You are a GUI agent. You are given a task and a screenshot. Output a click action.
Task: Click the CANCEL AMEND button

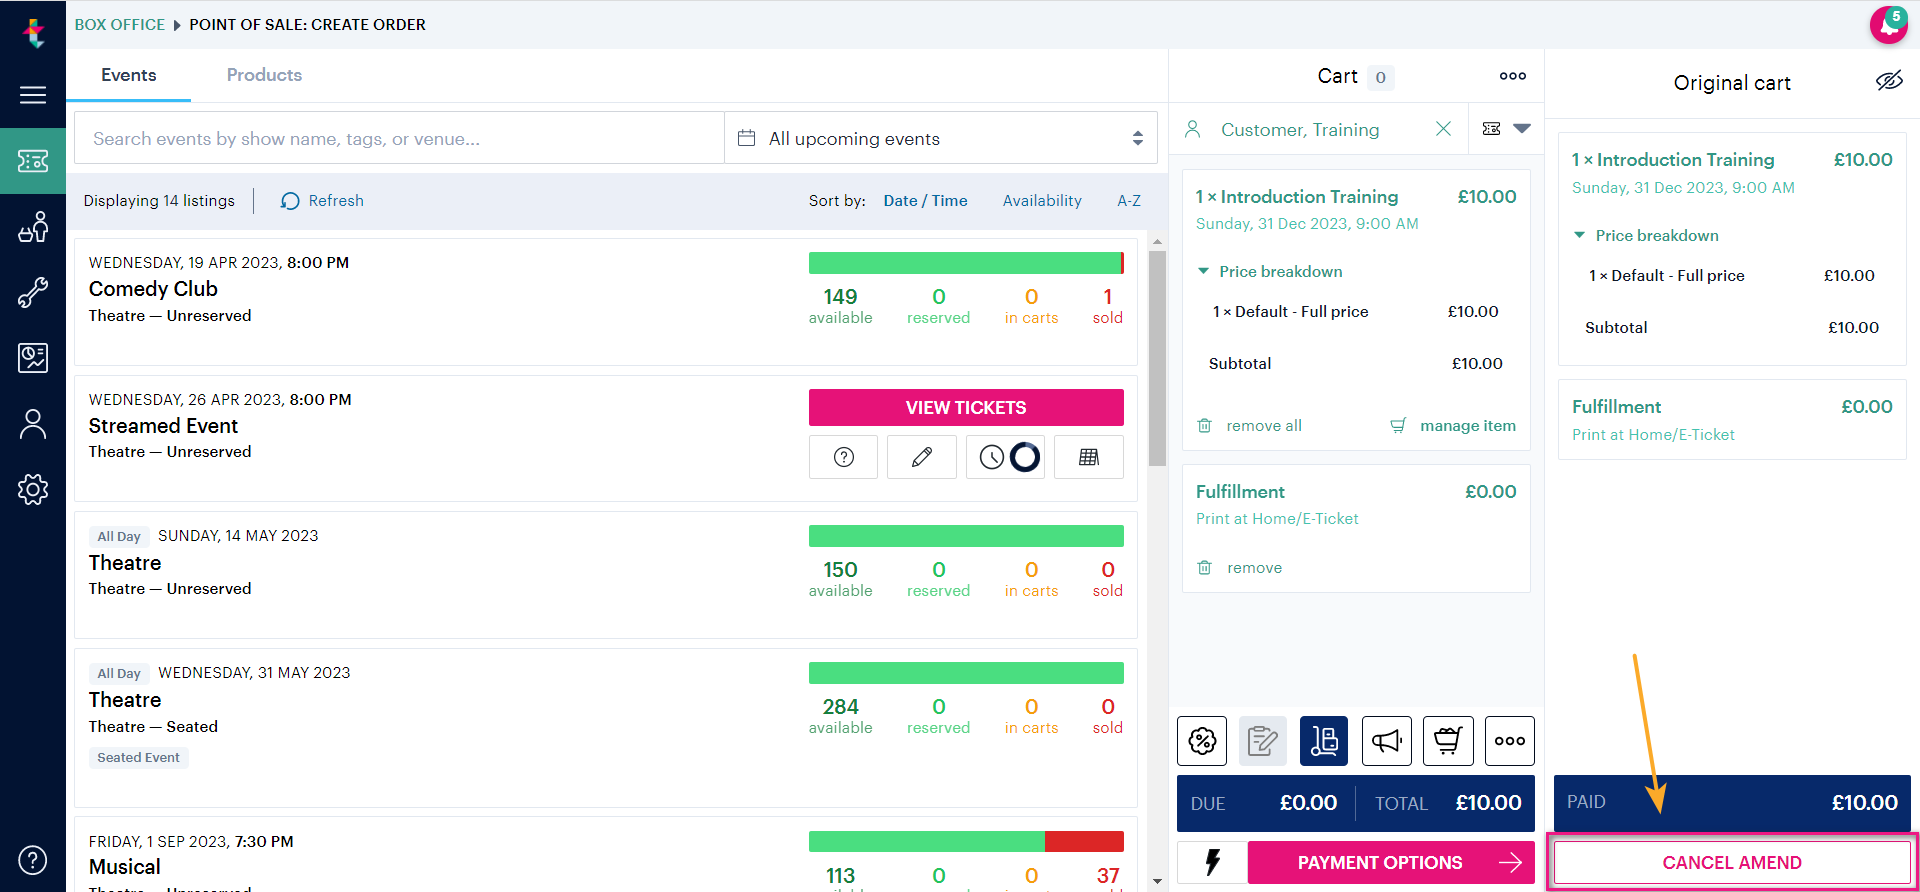(1732, 862)
